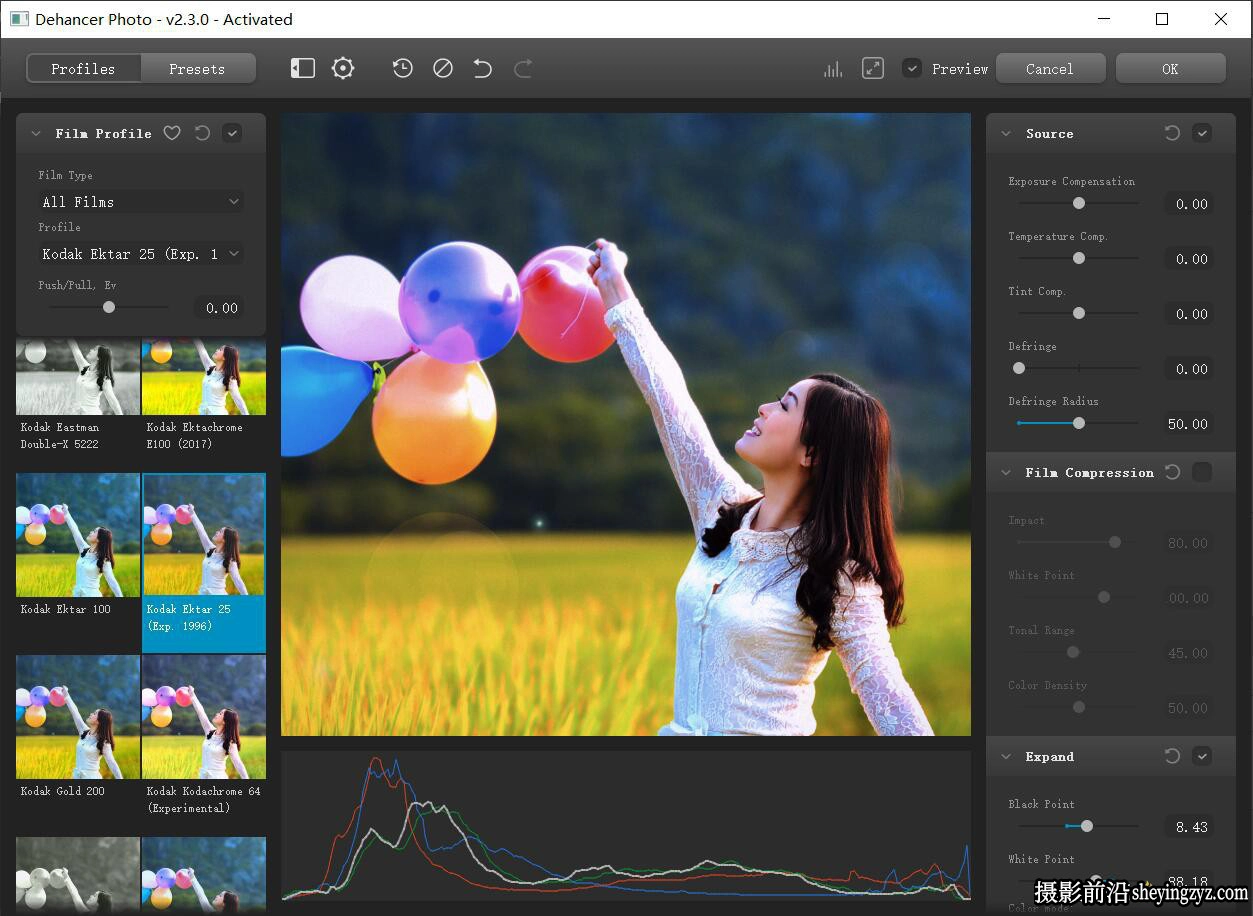1253x916 pixels.
Task: Select the Kodak Ektar 25 (Exp. 1996) thumbnail
Action: [x=204, y=535]
